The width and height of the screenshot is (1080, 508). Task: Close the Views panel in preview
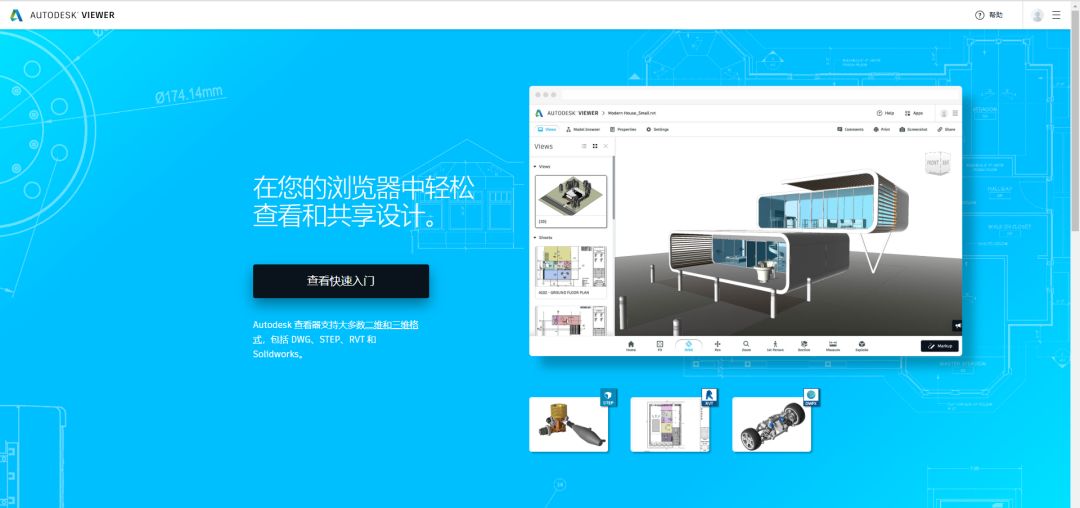tap(605, 146)
